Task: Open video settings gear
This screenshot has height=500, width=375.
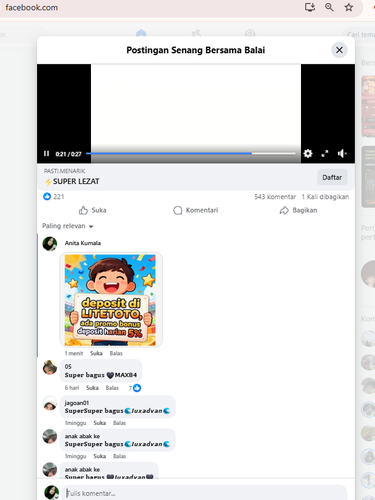Action: coord(308,153)
